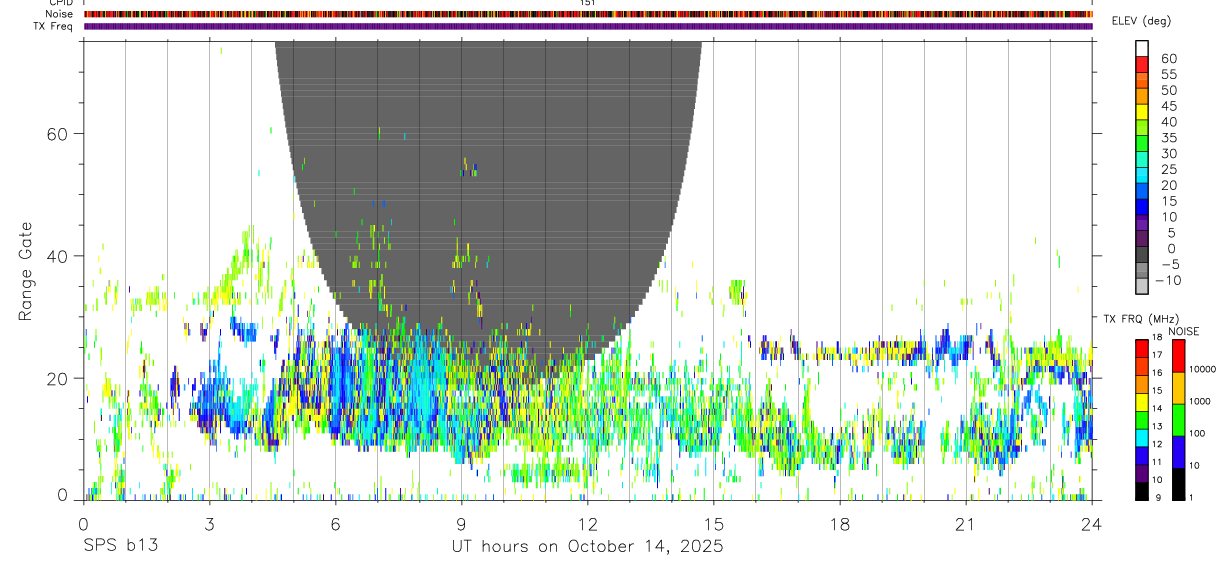Click the white top segment of the ELEV colorbar

pos(1142,49)
